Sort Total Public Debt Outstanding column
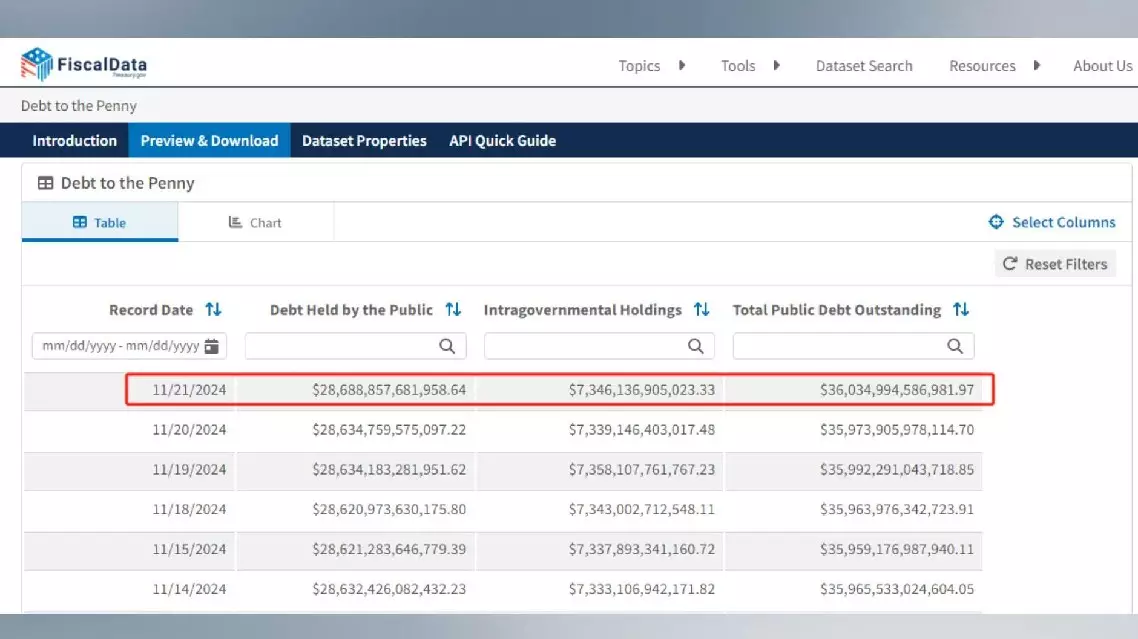 961,310
